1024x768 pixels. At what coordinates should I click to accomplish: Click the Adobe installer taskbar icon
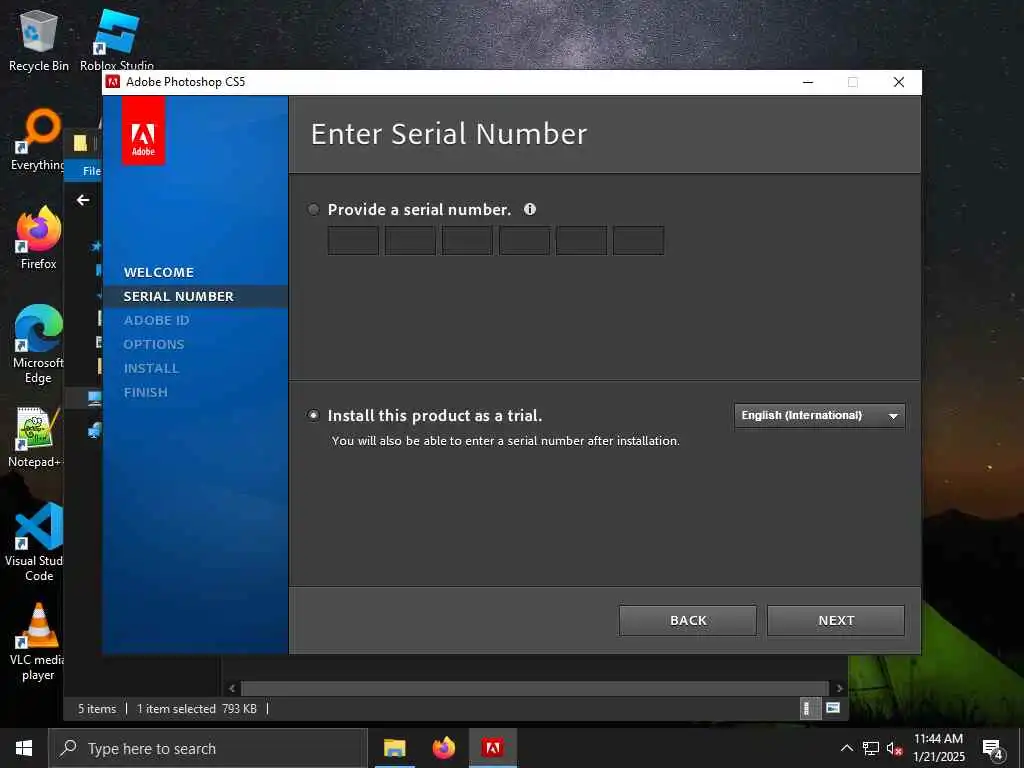[x=493, y=748]
